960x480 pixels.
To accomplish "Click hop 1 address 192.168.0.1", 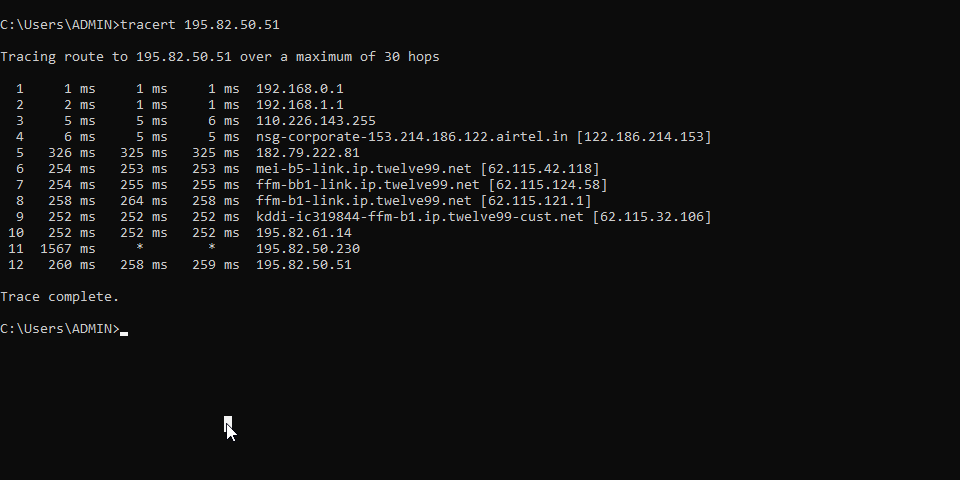I will click(x=299, y=89).
